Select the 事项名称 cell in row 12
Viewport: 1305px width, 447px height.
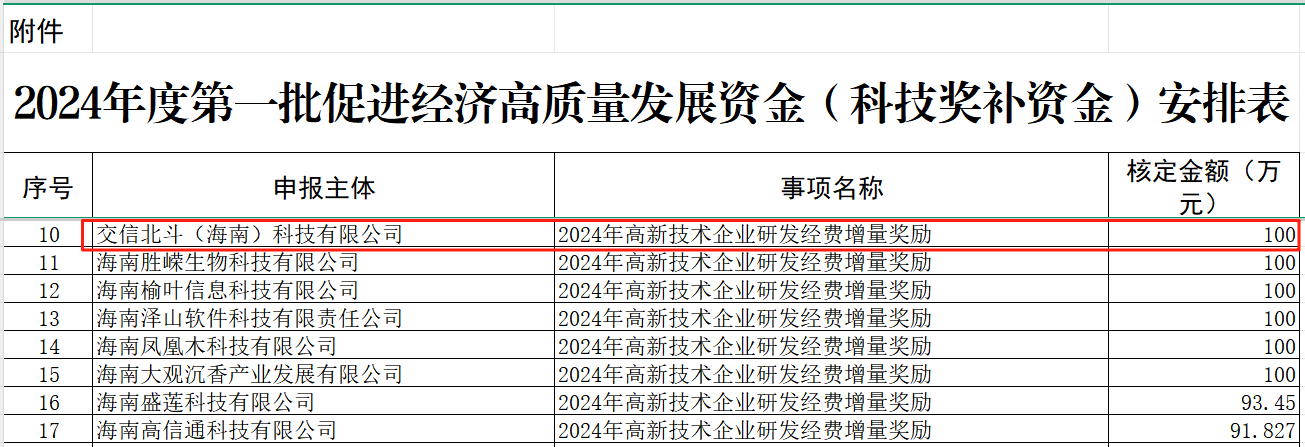tap(831, 291)
